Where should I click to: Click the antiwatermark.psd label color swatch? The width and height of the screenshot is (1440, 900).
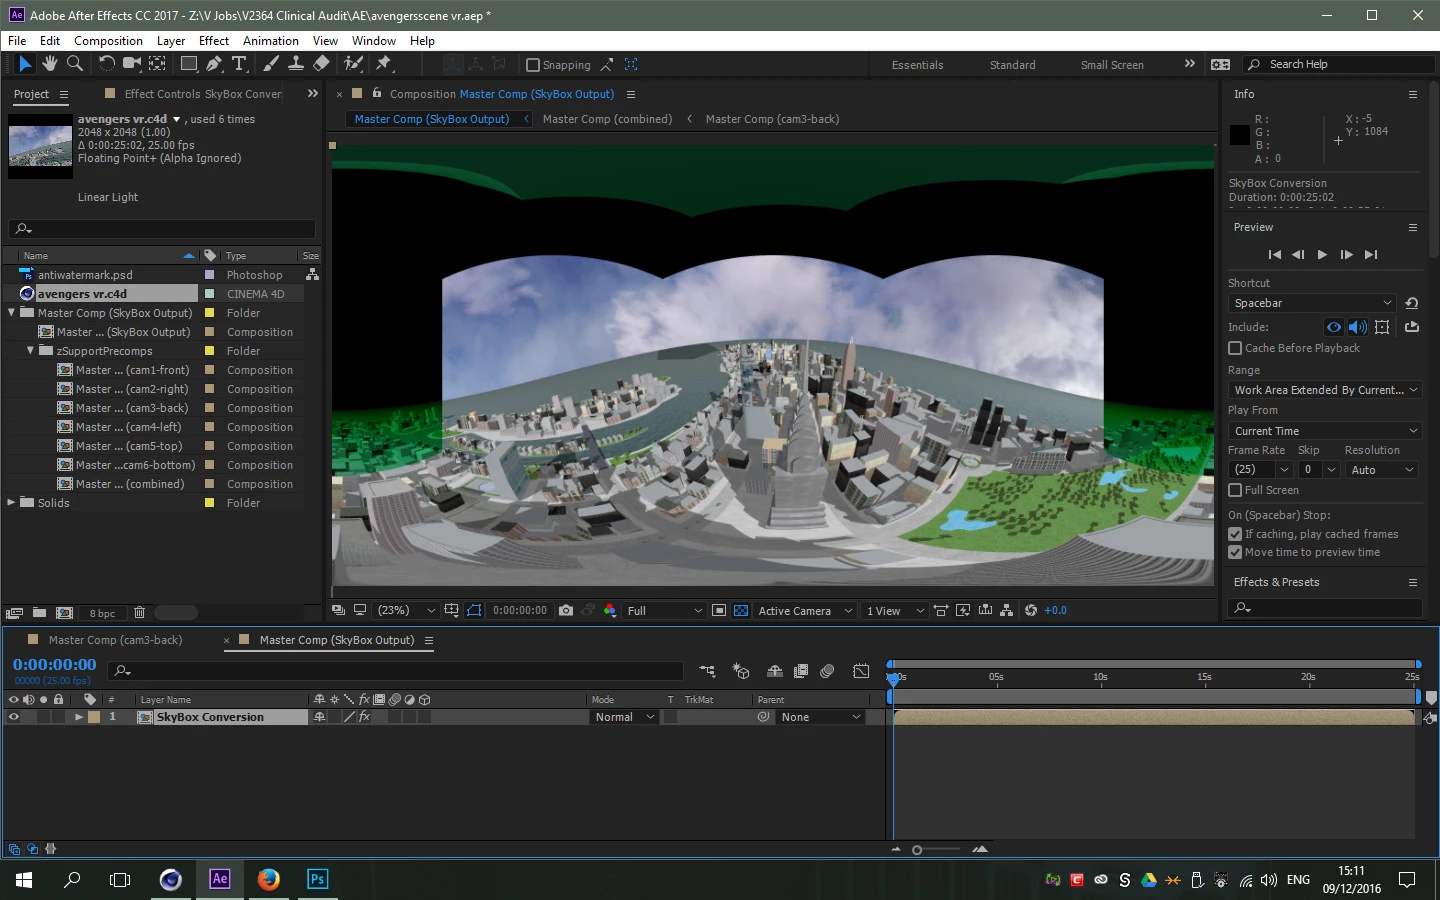pos(209,275)
